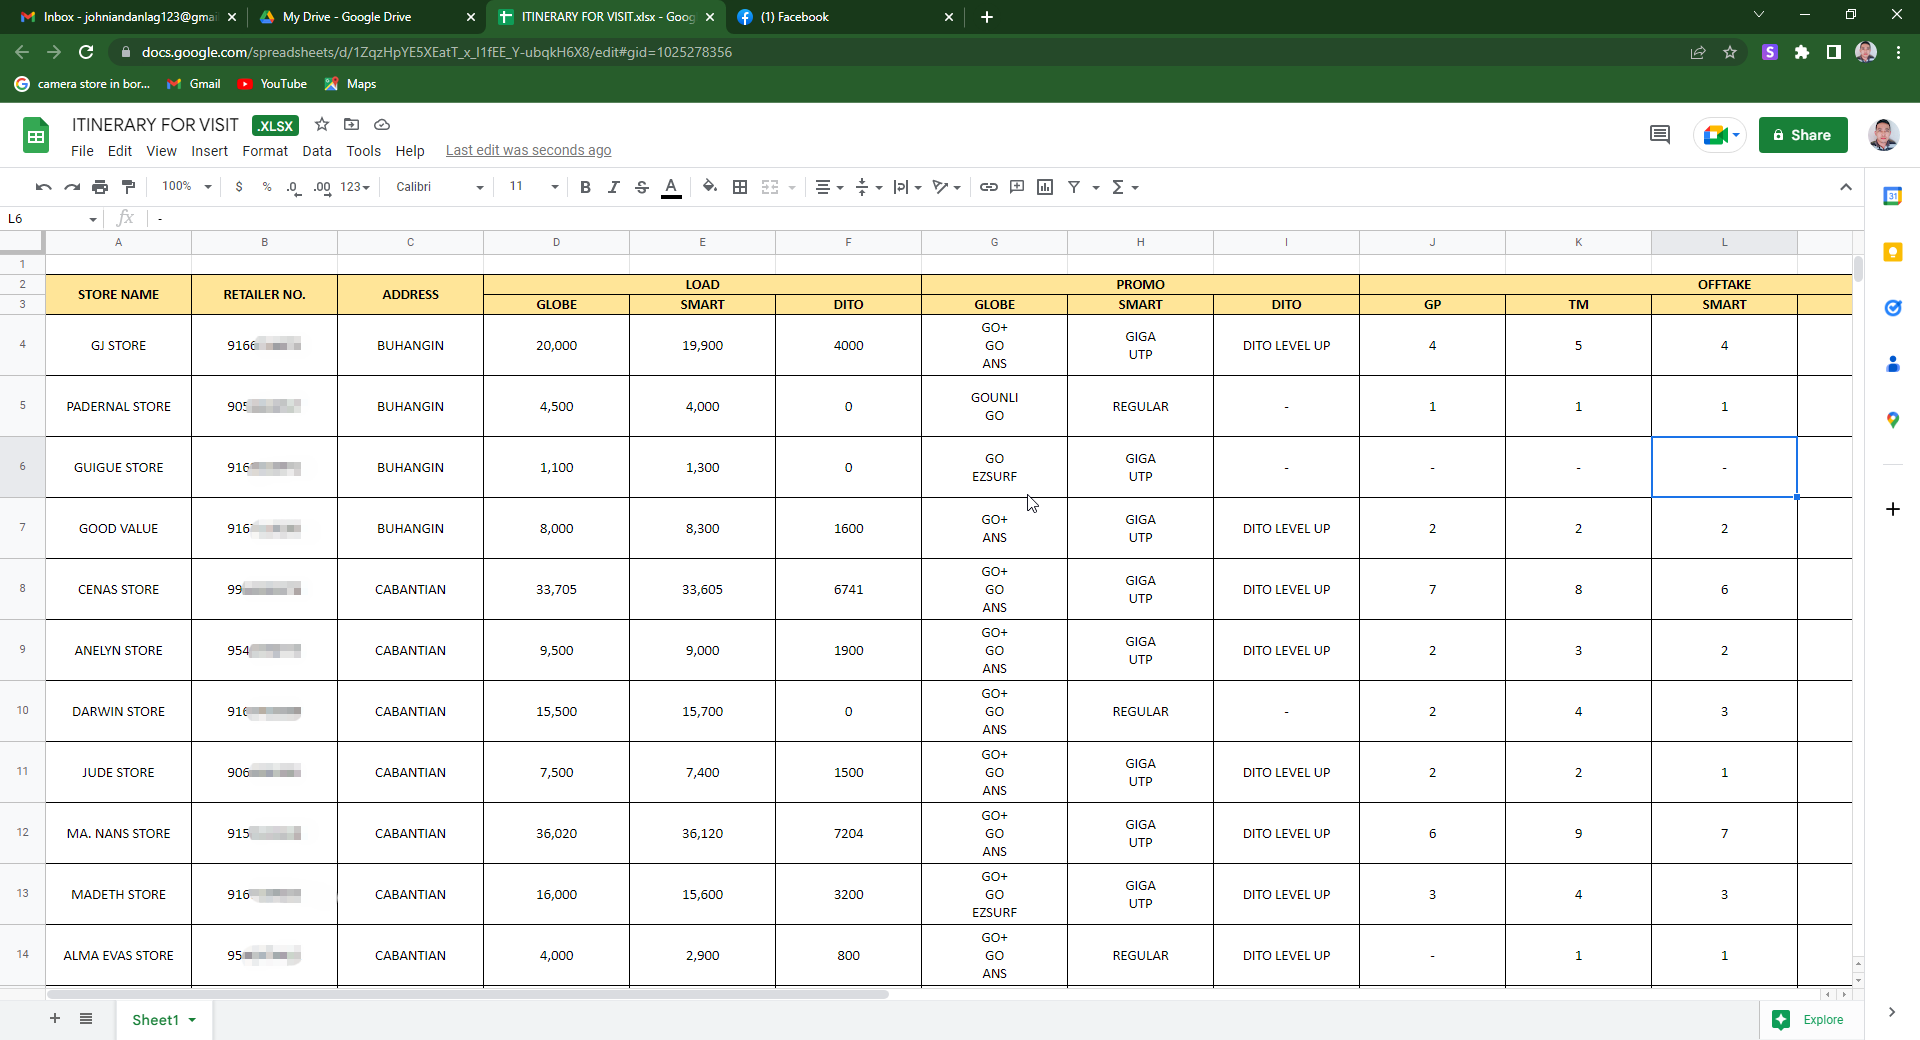Click the Name Box showing L6

pos(50,219)
